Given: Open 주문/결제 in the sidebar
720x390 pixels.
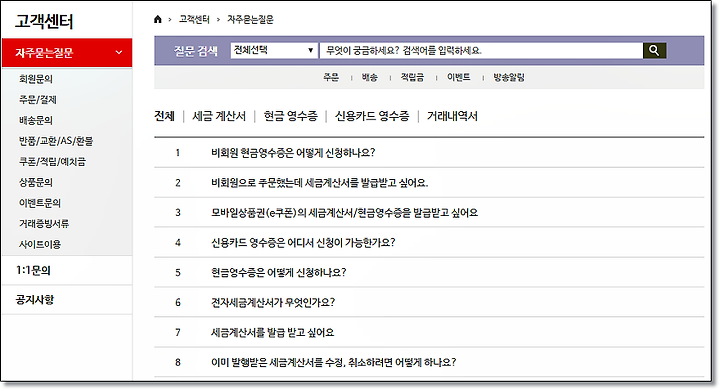Looking at the screenshot, I should coord(38,100).
